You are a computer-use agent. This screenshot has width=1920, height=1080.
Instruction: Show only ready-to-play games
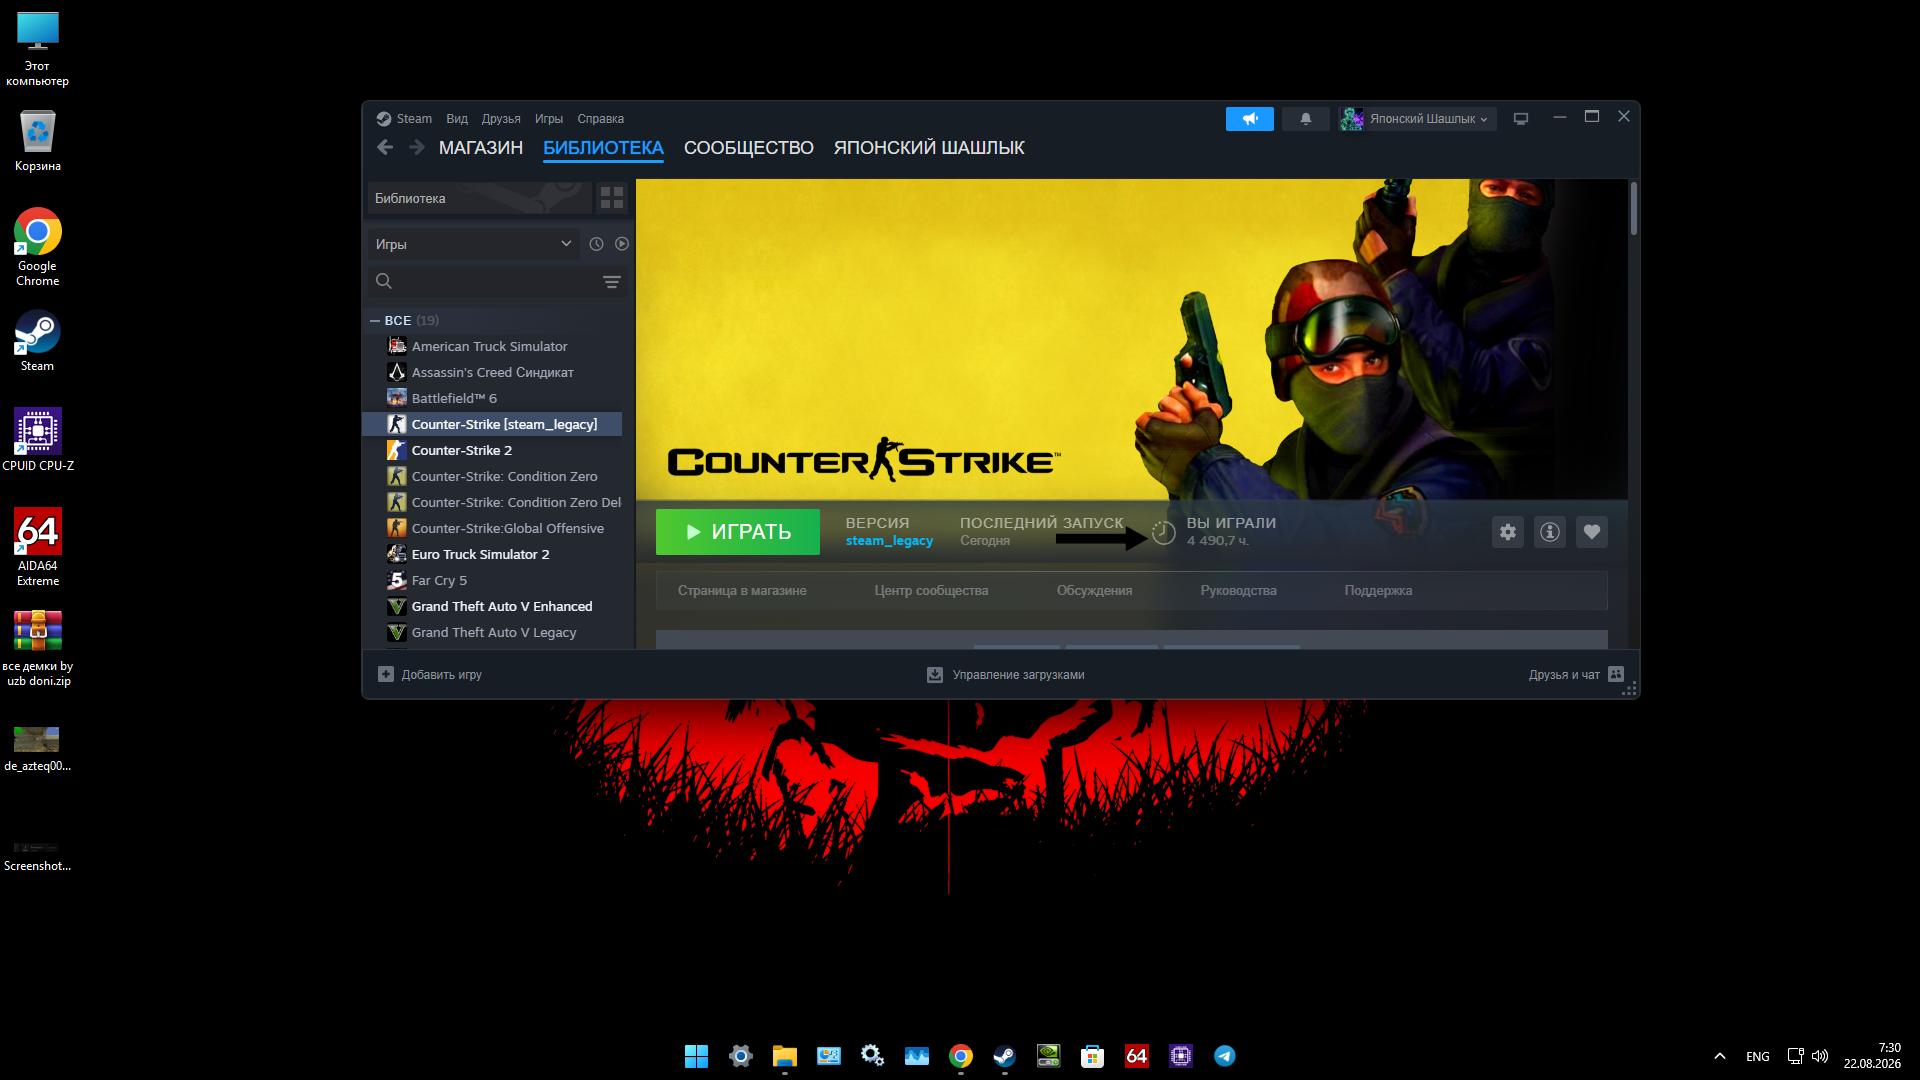[x=622, y=244]
